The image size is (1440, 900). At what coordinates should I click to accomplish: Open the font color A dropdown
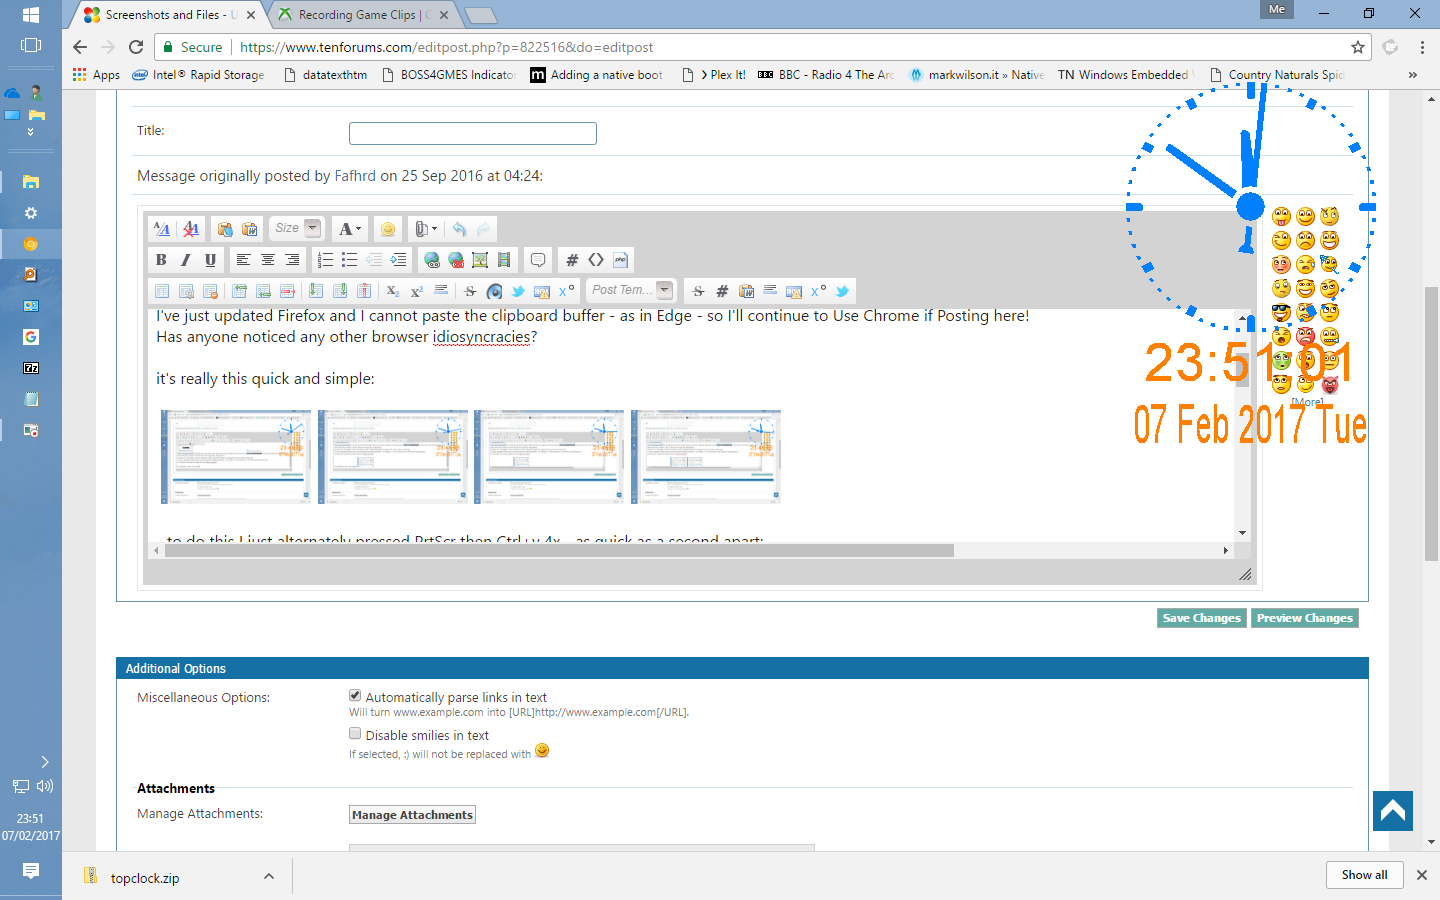(350, 229)
